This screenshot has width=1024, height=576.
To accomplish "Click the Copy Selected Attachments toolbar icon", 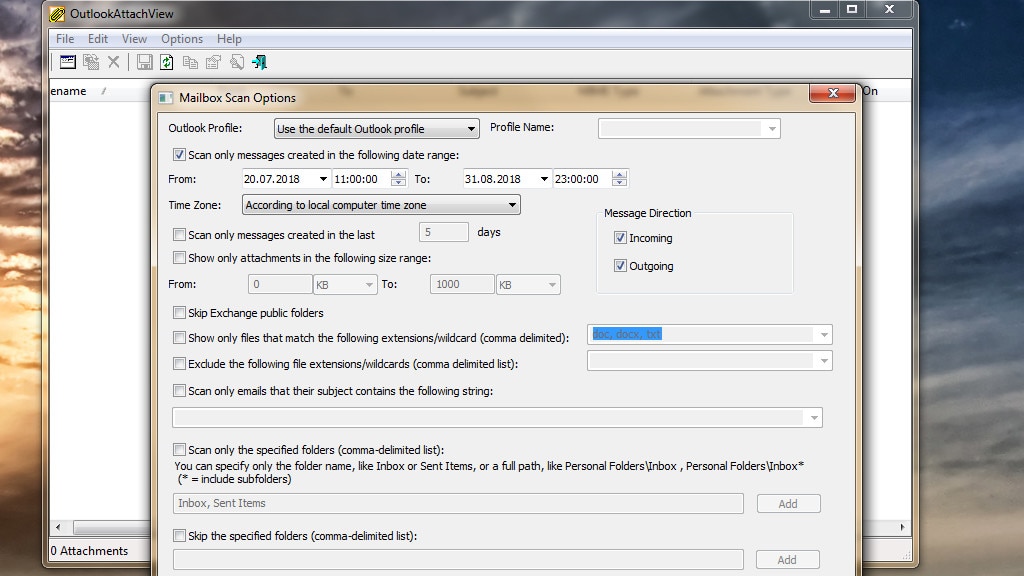I will [x=91, y=62].
